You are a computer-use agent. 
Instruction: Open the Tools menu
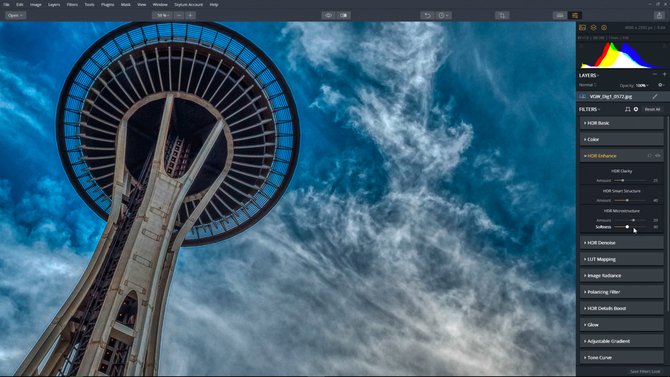89,5
